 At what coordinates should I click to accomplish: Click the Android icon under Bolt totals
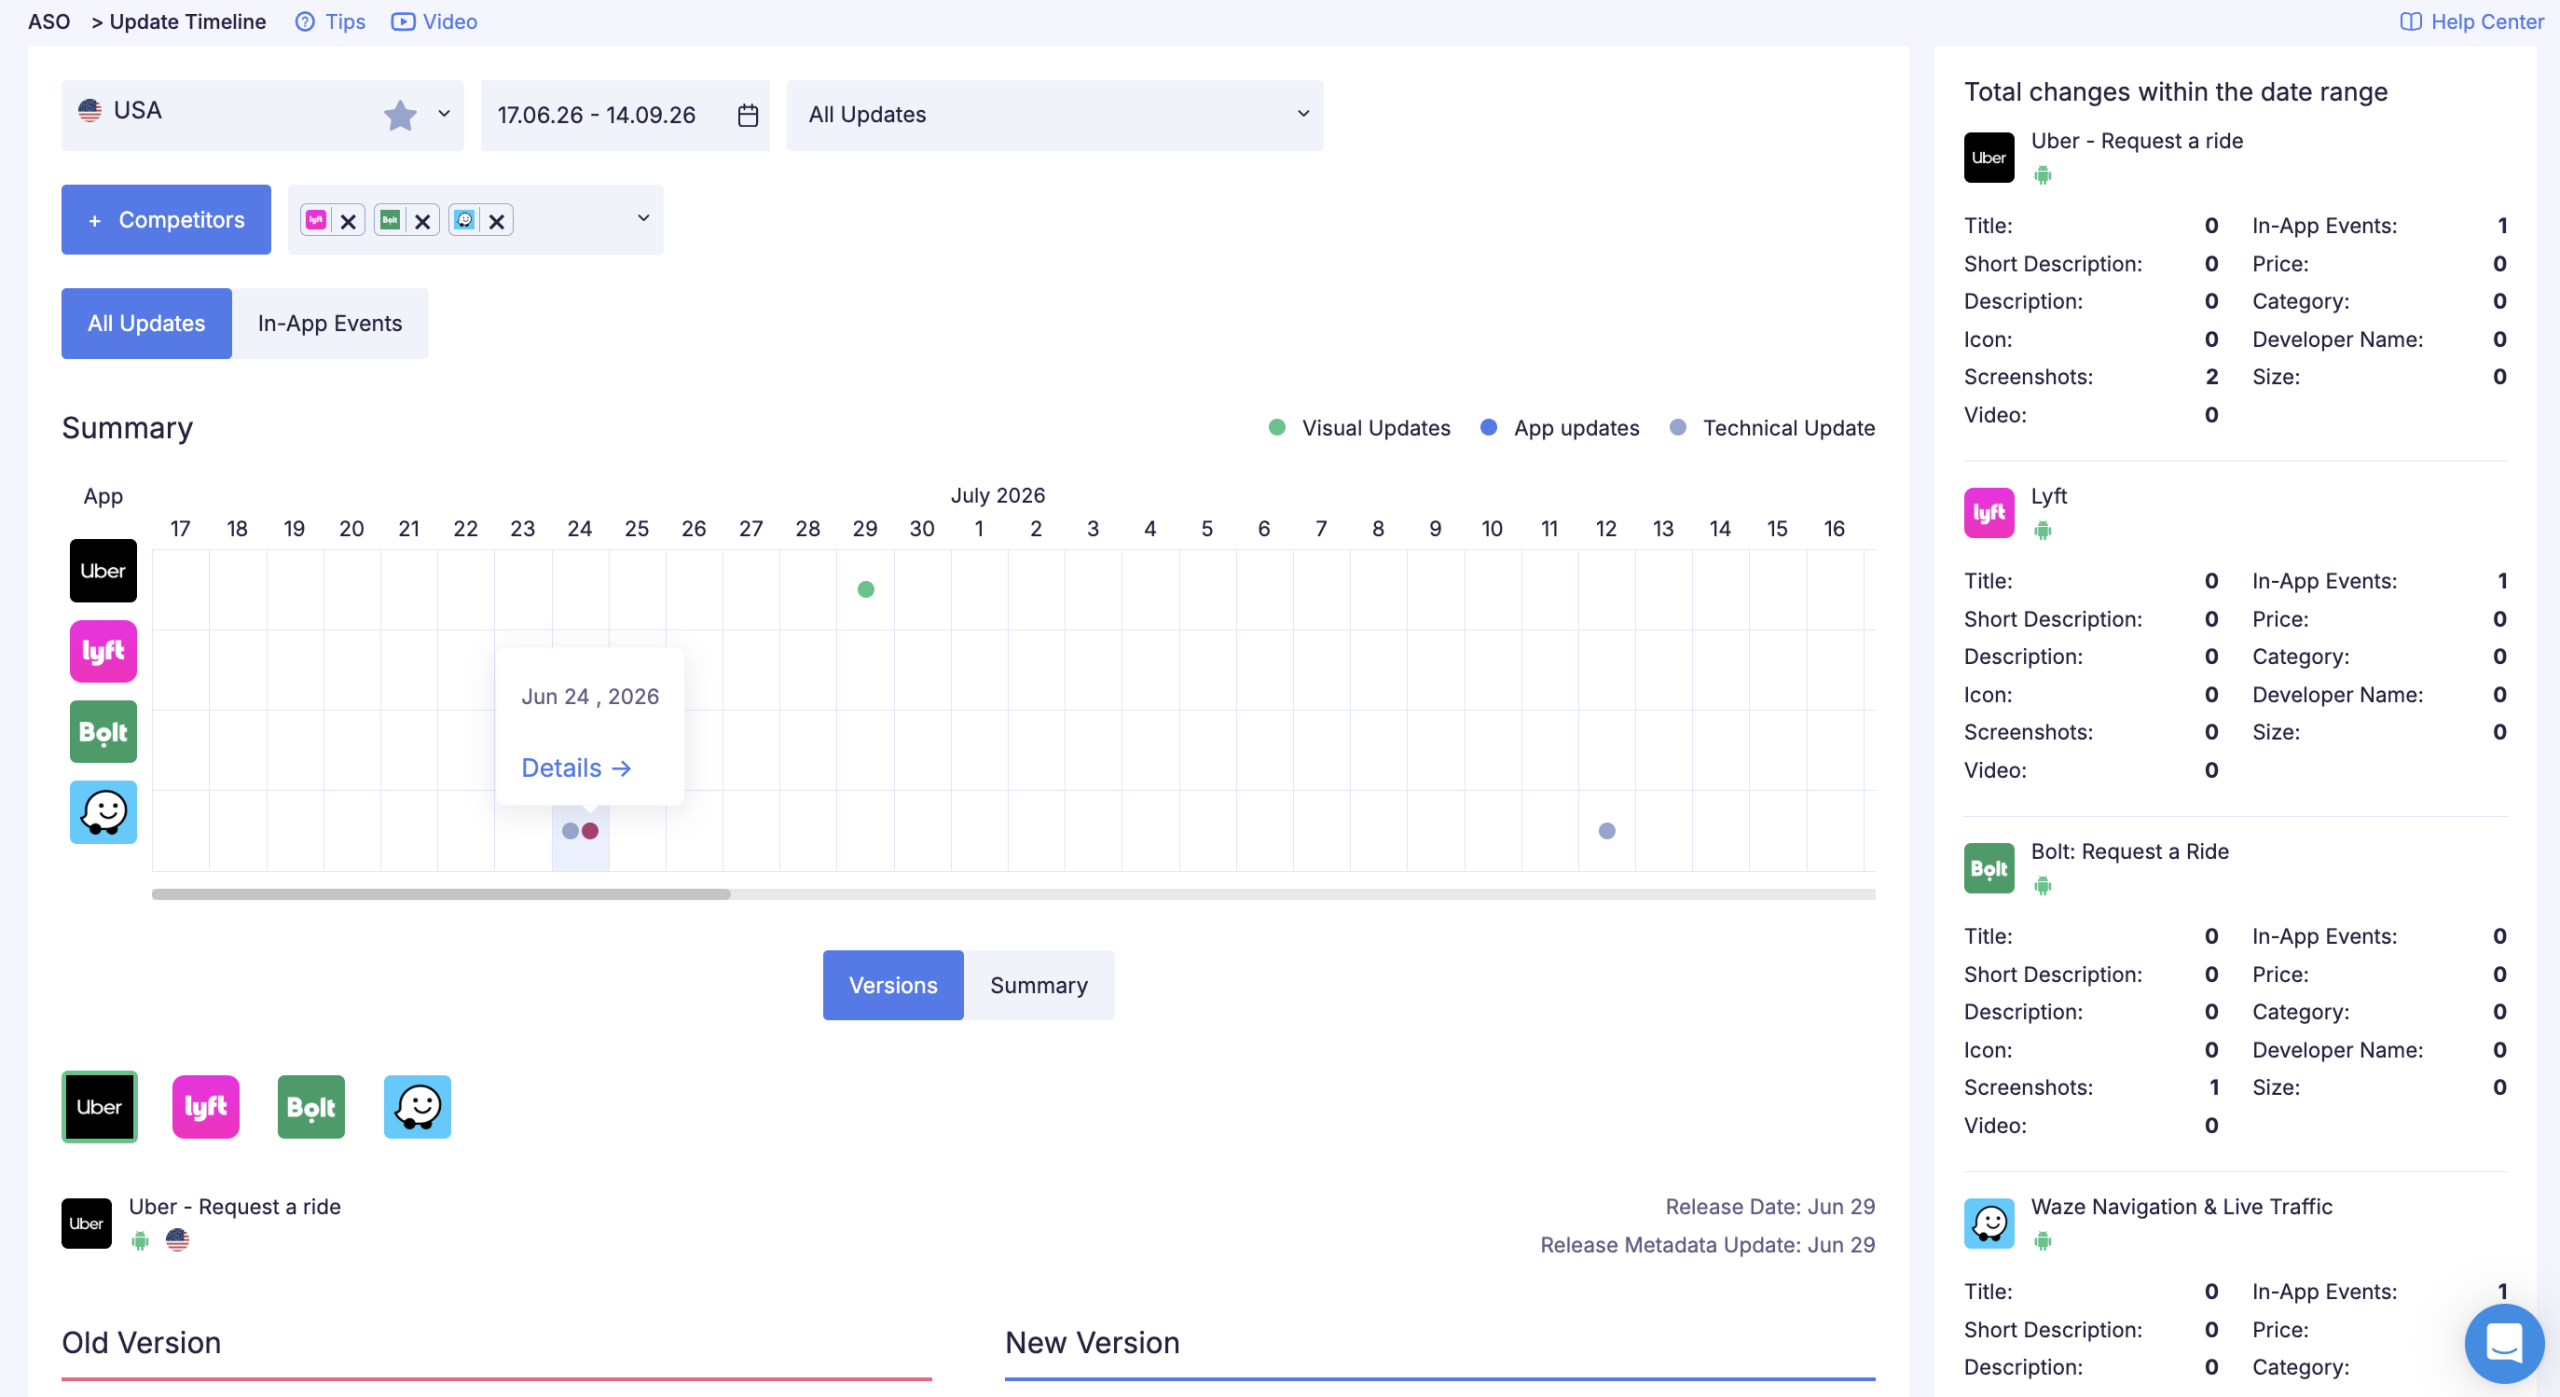(2043, 886)
